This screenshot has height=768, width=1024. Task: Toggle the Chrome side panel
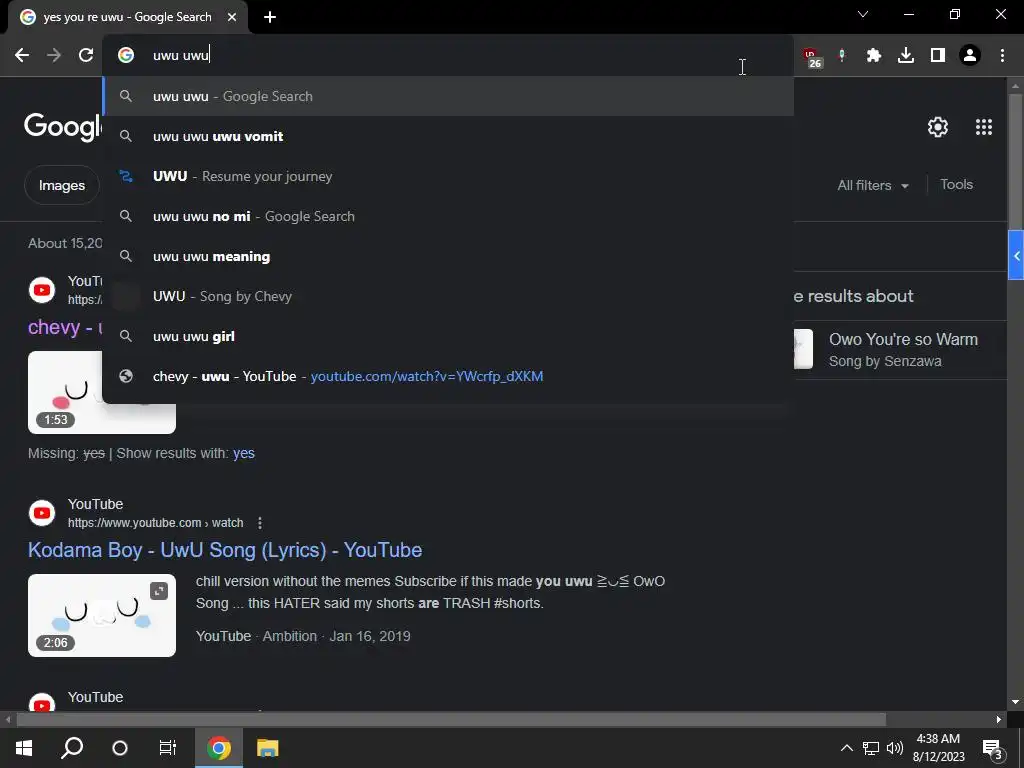(x=938, y=56)
